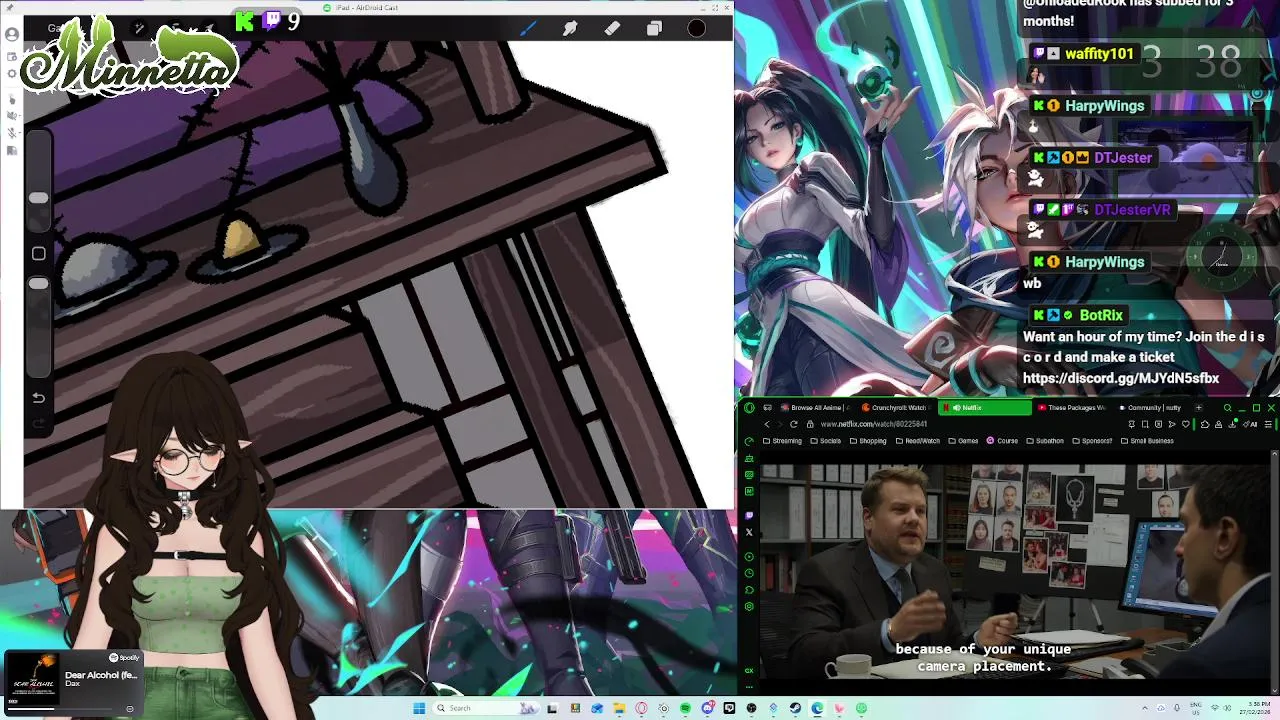Open the Procreate layers panel
Image resolution: width=1280 pixels, height=720 pixels.
(654, 28)
